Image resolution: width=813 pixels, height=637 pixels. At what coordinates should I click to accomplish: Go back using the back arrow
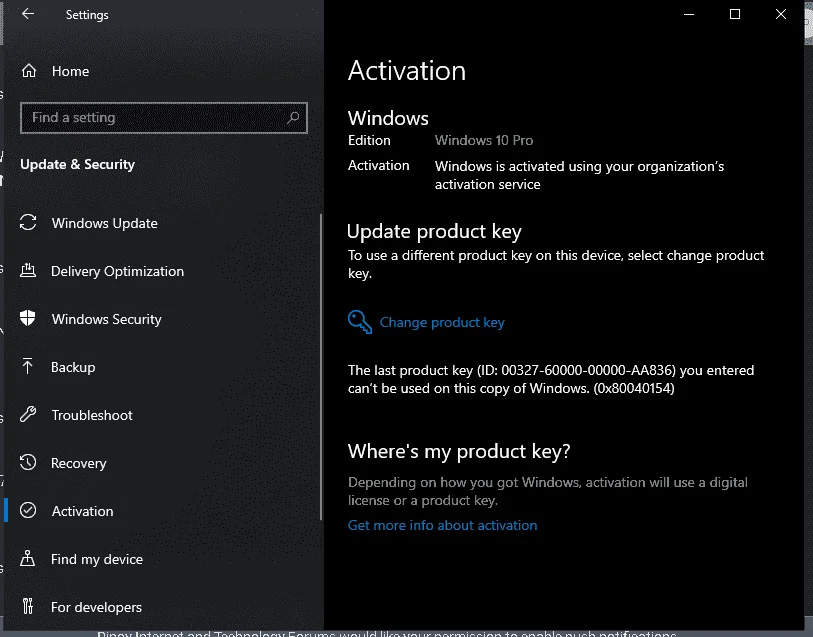click(28, 14)
